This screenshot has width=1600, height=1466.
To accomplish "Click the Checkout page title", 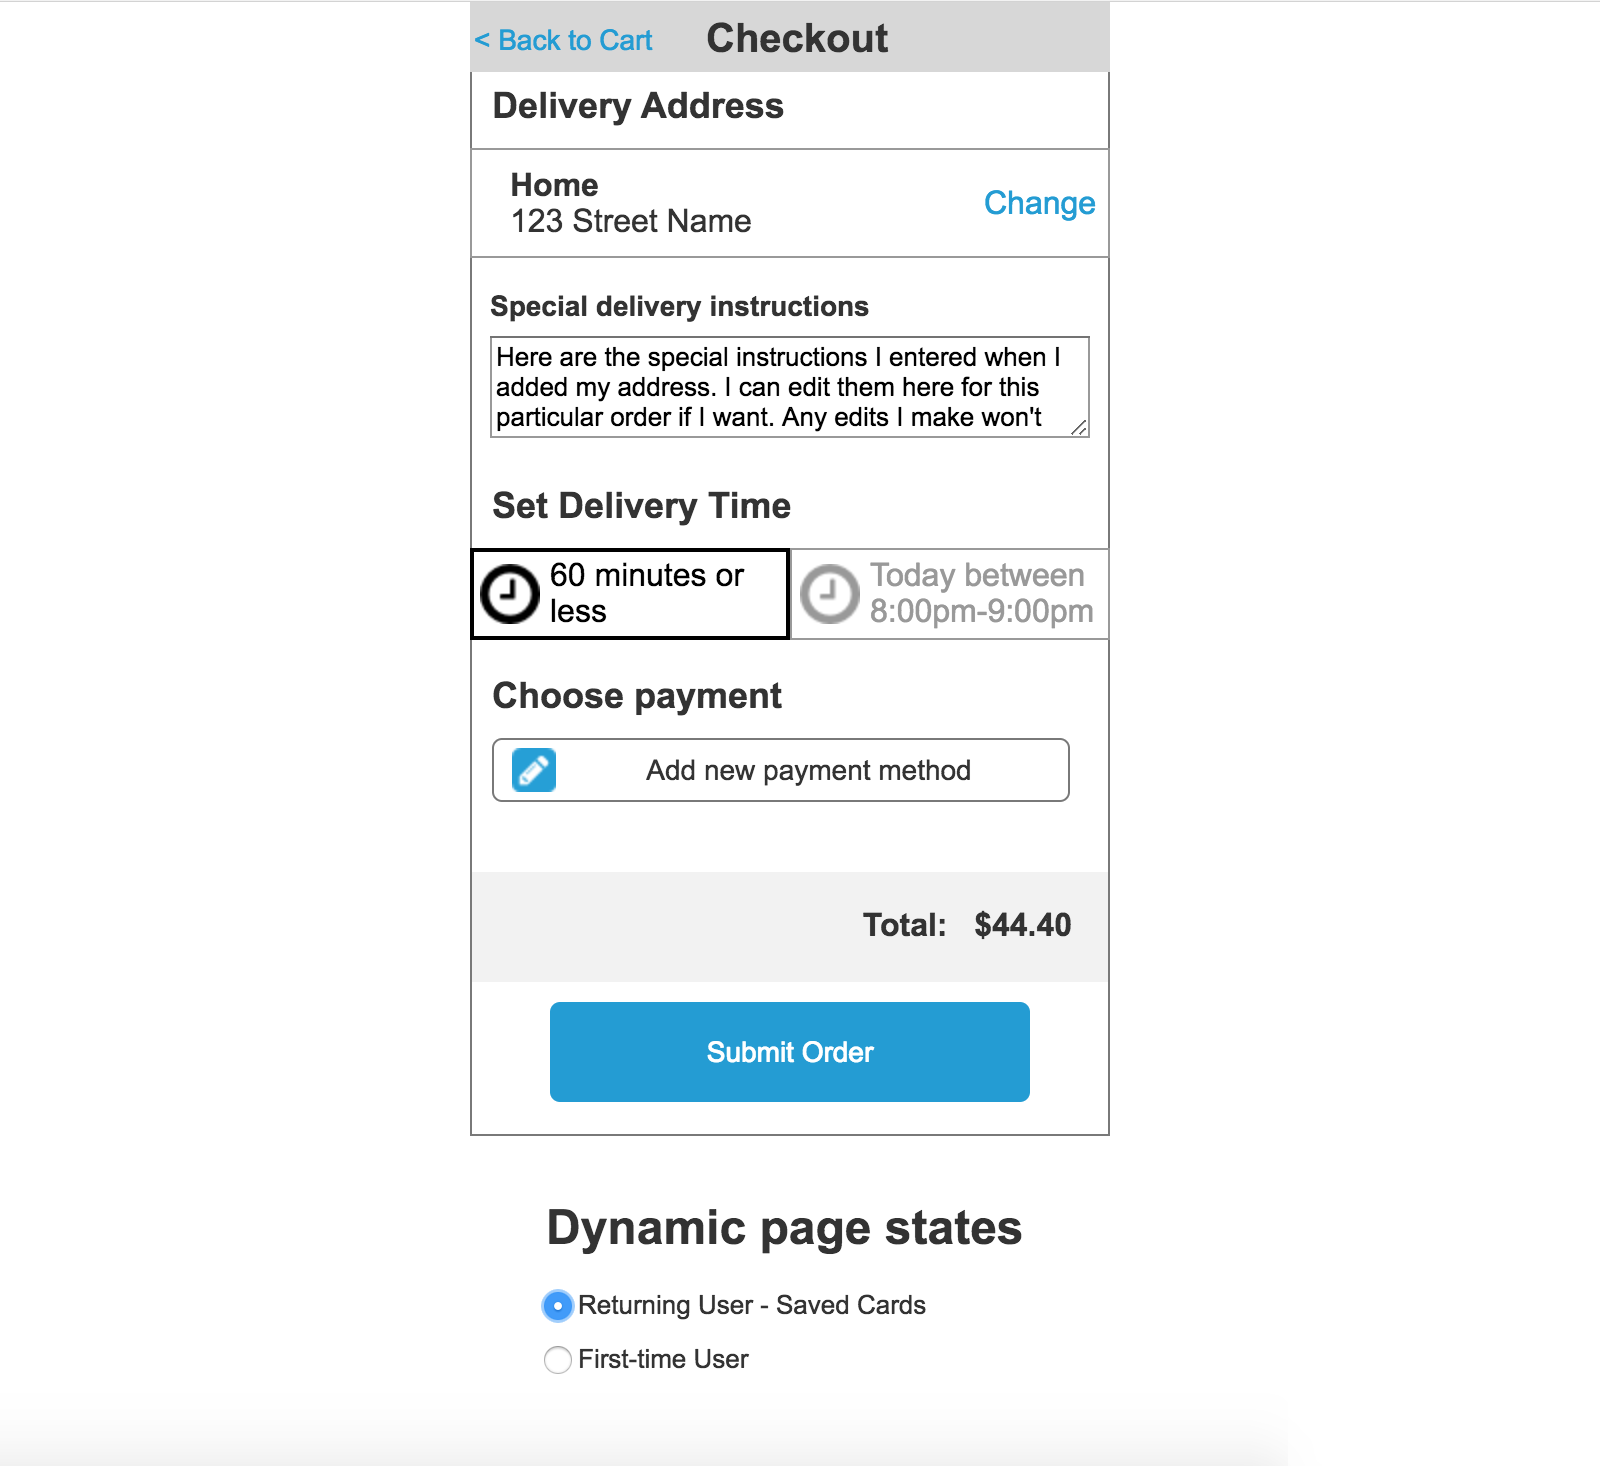I will coord(797,38).
